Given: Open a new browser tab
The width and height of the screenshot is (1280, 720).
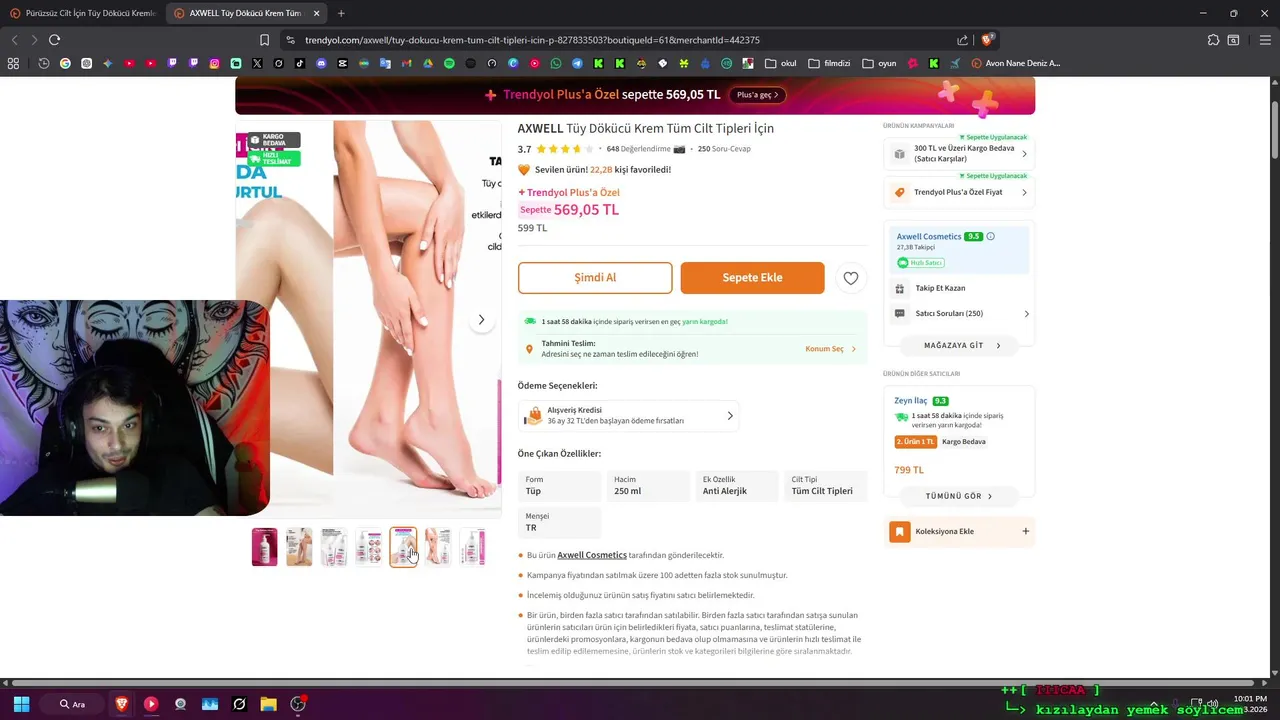Looking at the screenshot, I should (x=341, y=13).
